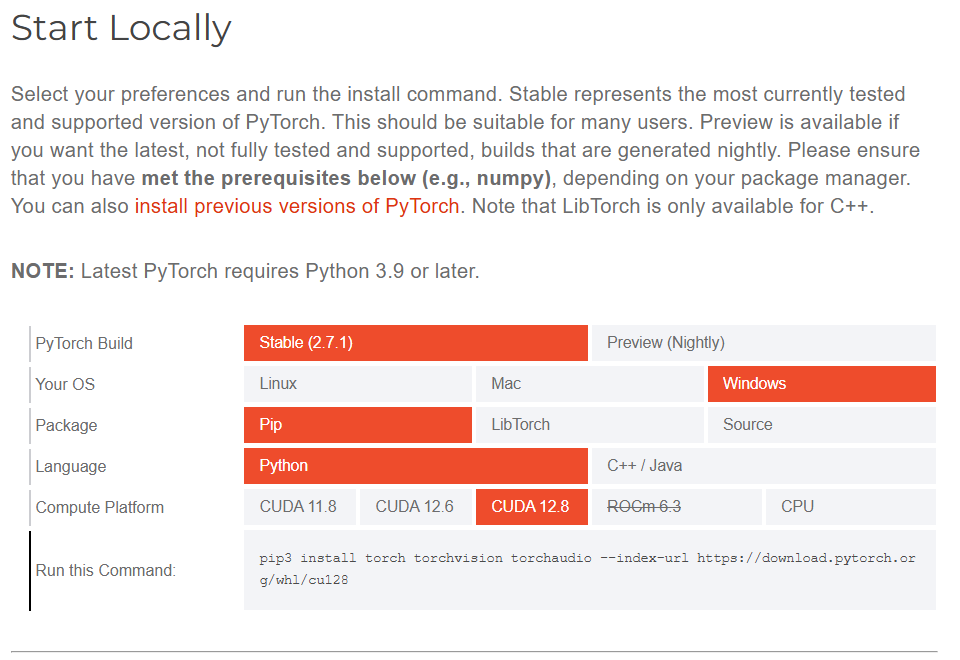
Task: Select Python as the language
Action: click(x=416, y=466)
